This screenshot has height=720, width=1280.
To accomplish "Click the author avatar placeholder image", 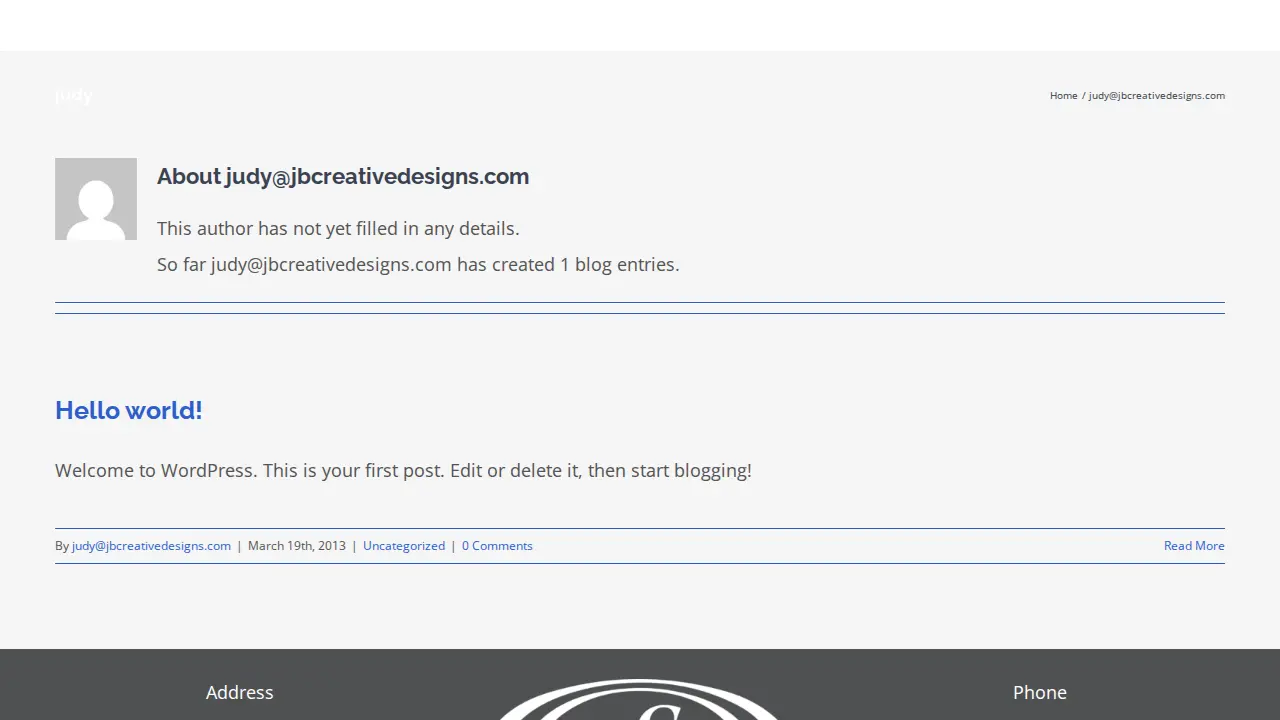I will click(x=96, y=199).
